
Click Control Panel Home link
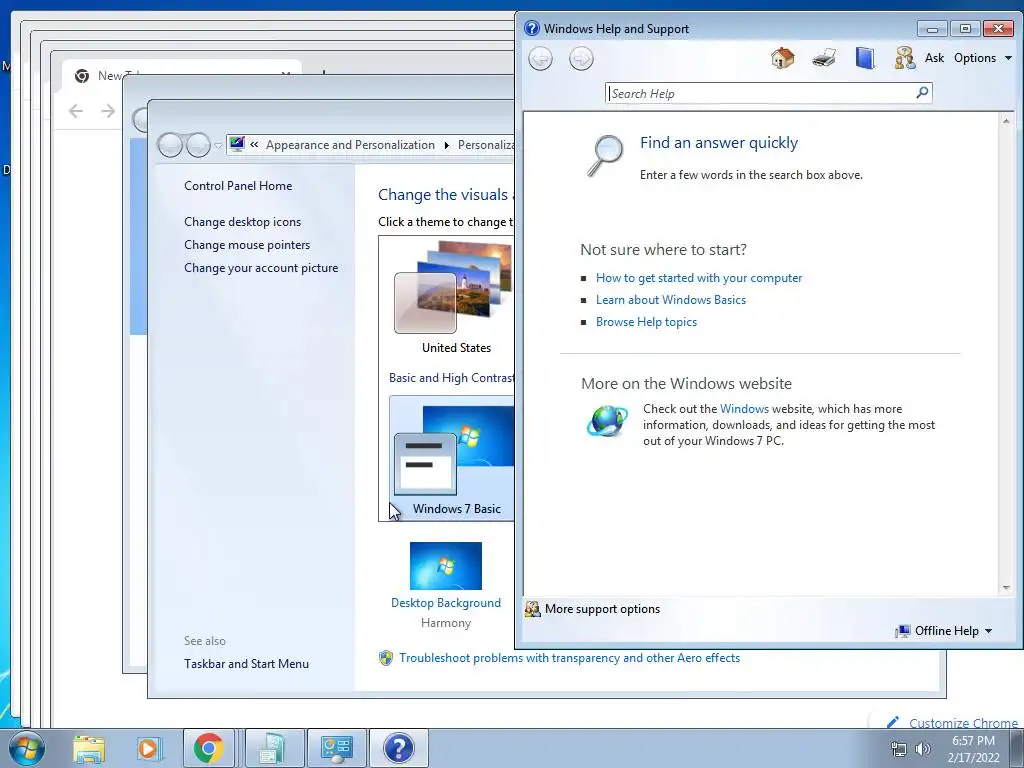point(238,186)
